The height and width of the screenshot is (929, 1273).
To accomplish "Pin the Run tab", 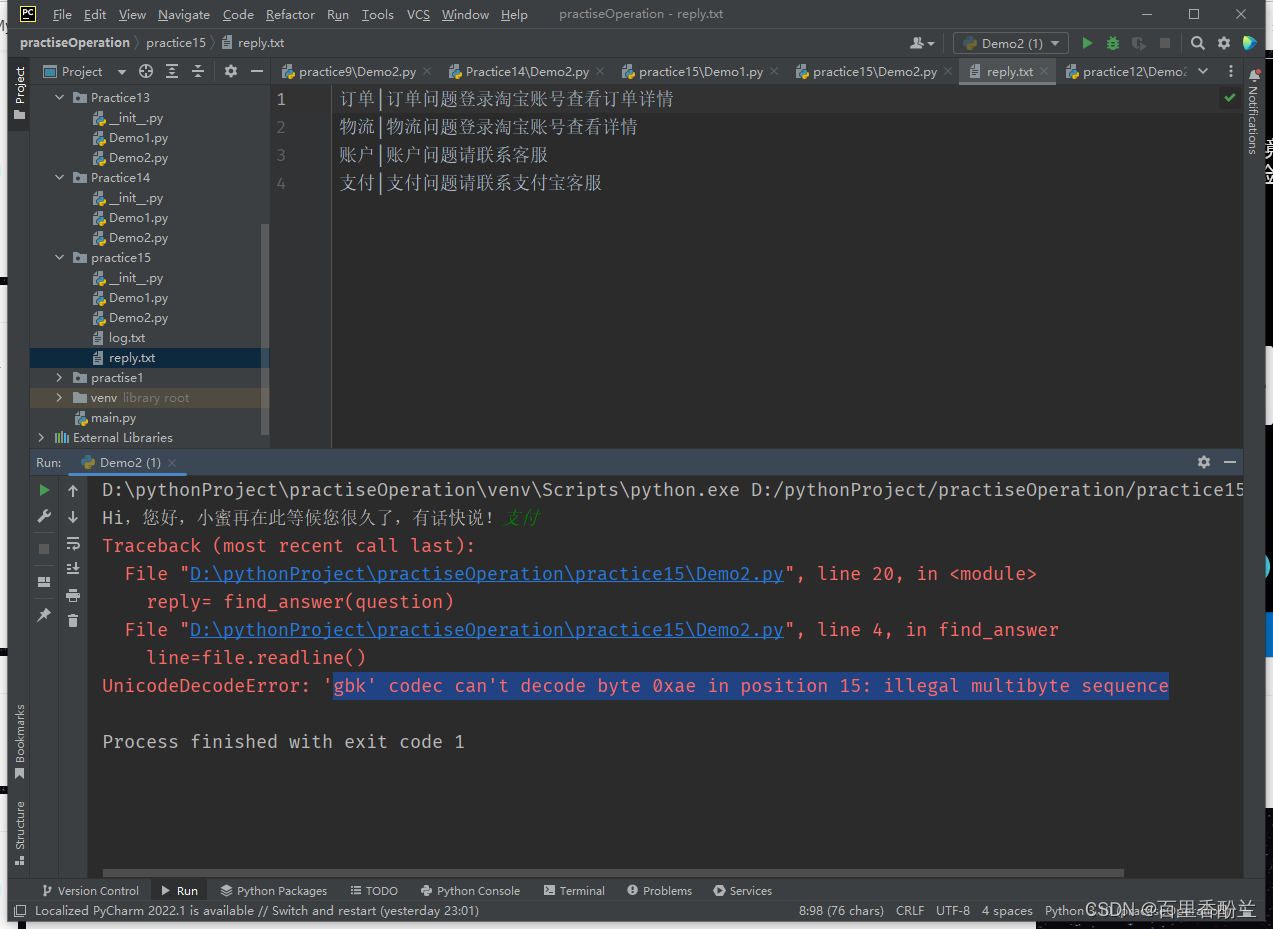I will [x=44, y=615].
